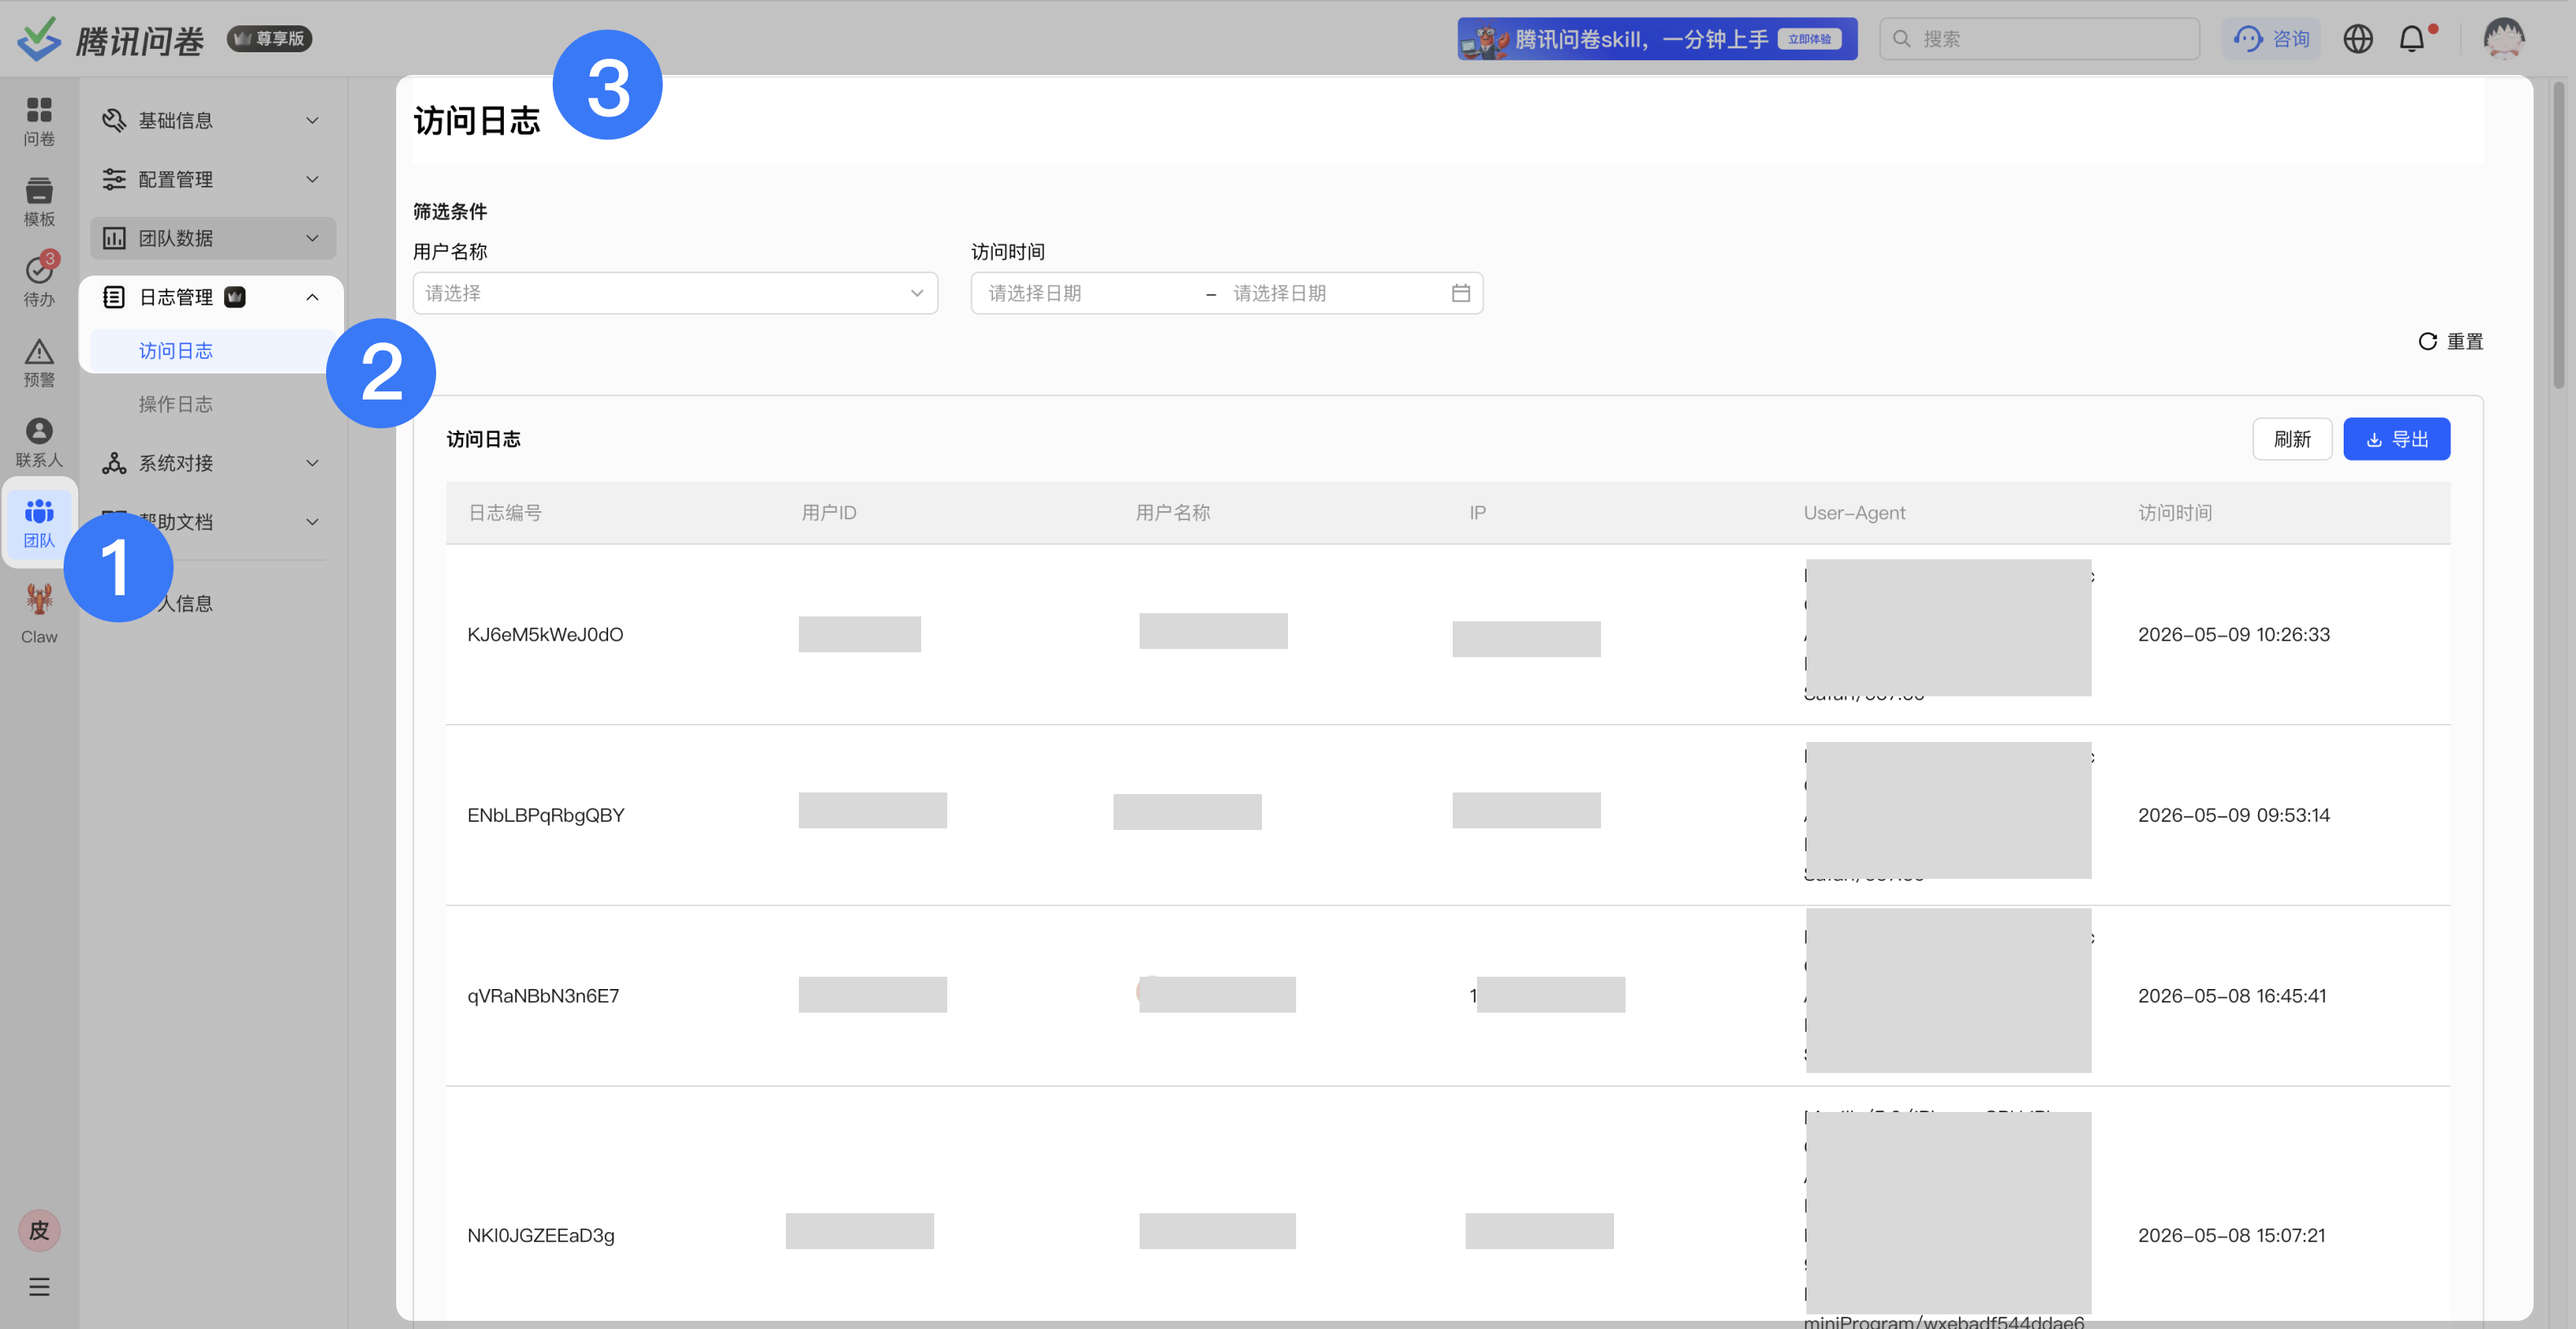
Task: Click the search magnifier icon
Action: pos(1901,39)
